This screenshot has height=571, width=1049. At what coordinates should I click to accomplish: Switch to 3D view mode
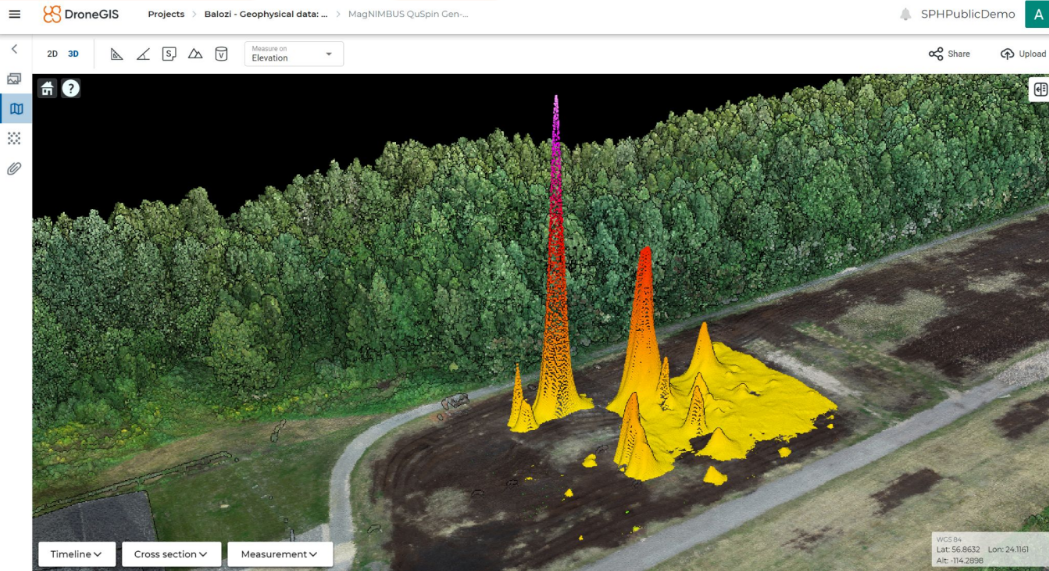[x=73, y=54]
